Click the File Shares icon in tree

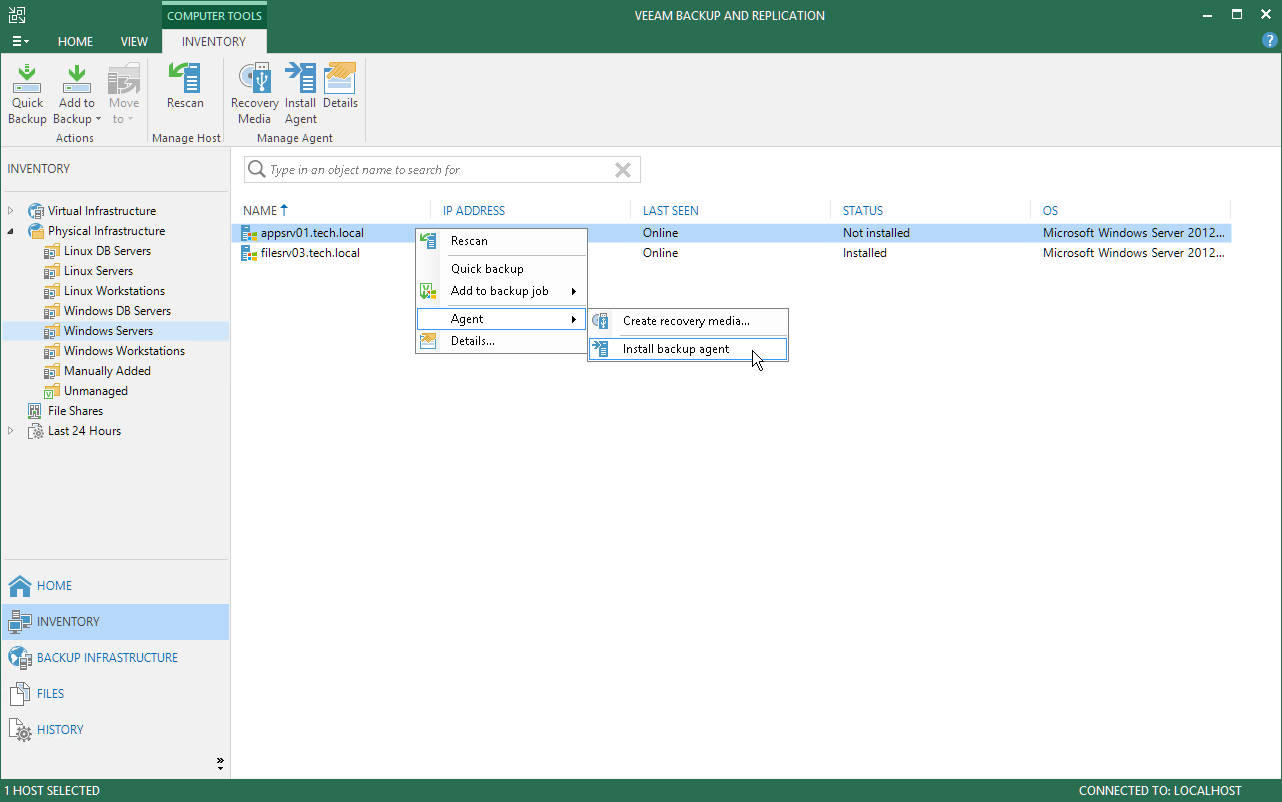point(36,411)
